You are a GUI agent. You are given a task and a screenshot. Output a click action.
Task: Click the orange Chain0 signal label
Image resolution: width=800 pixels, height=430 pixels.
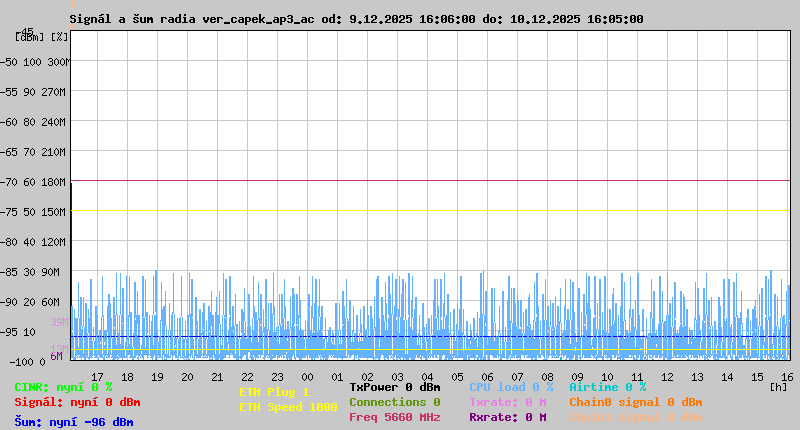click(635, 402)
